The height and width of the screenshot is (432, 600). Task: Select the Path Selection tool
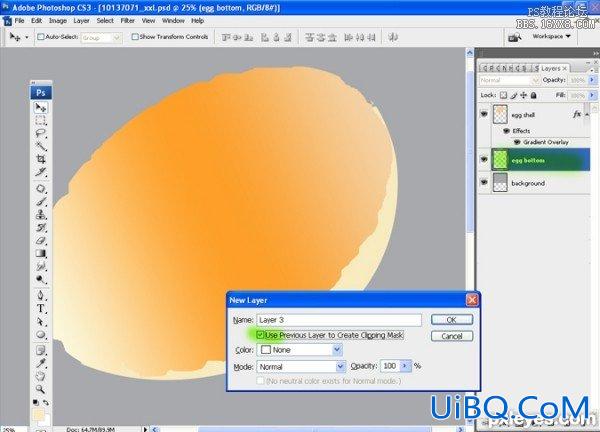click(41, 321)
